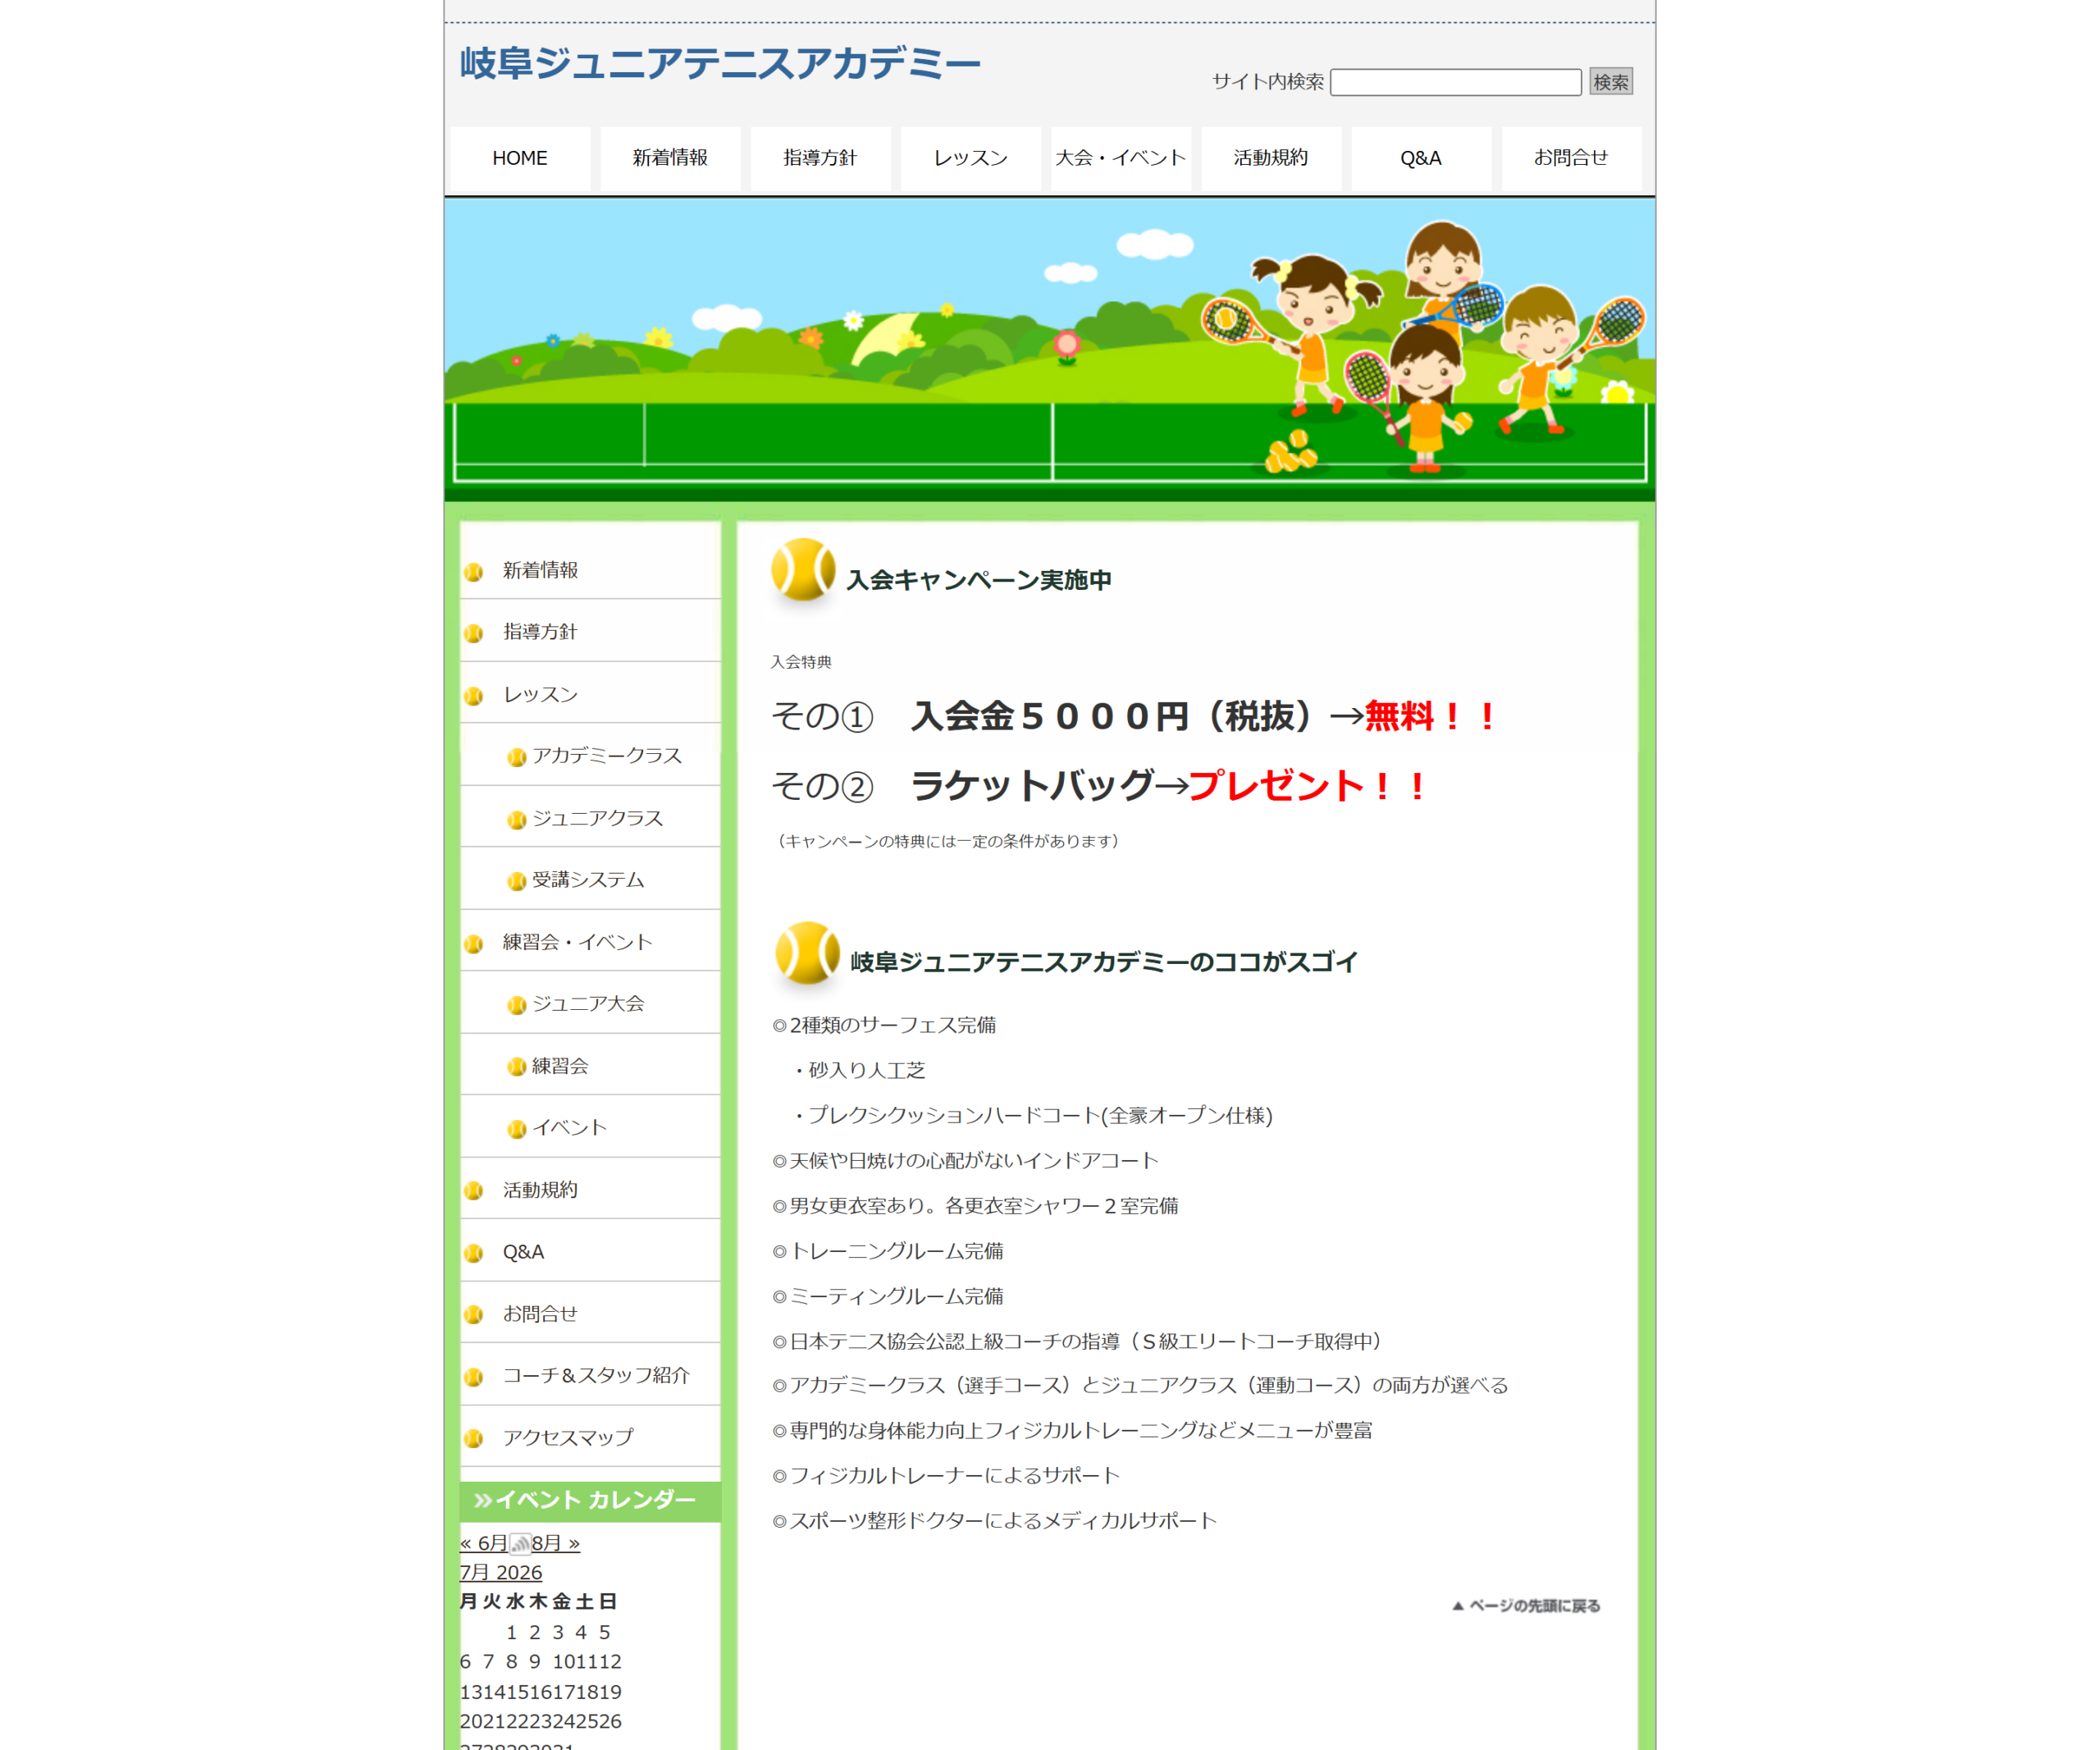Go to 指導方針 in the top navigation bar
This screenshot has height=1750, width=2100.
[x=820, y=158]
